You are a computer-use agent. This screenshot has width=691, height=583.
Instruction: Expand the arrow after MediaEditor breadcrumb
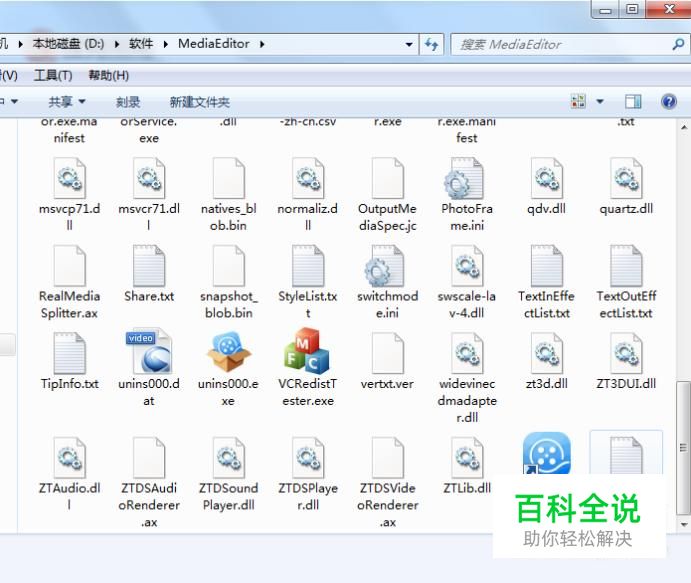pyautogui.click(x=262, y=44)
